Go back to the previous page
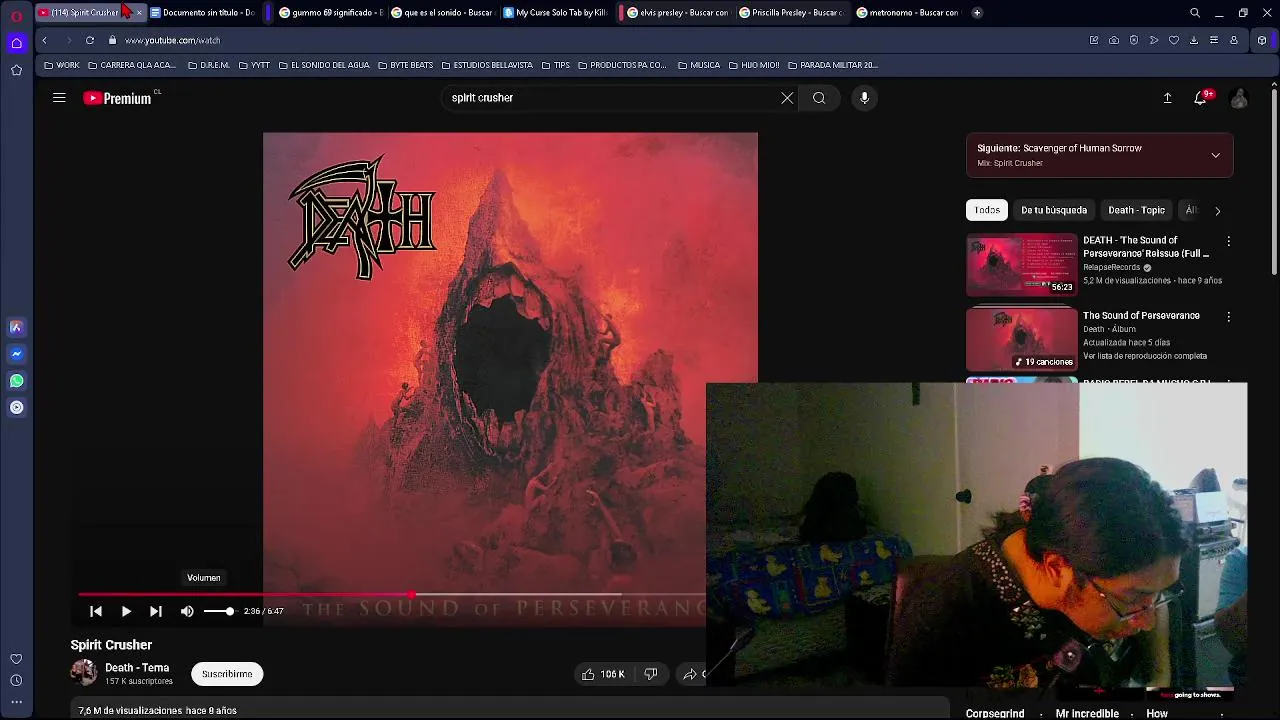Viewport: 1280px width, 720px height. [44, 40]
